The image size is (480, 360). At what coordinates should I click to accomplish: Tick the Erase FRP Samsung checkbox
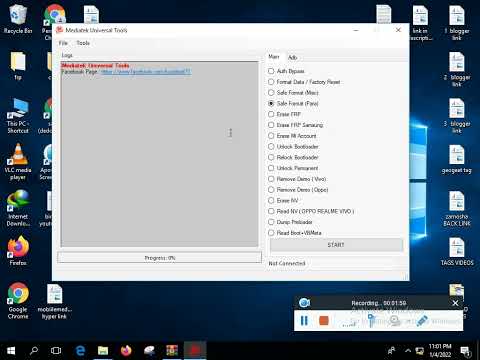point(271,125)
